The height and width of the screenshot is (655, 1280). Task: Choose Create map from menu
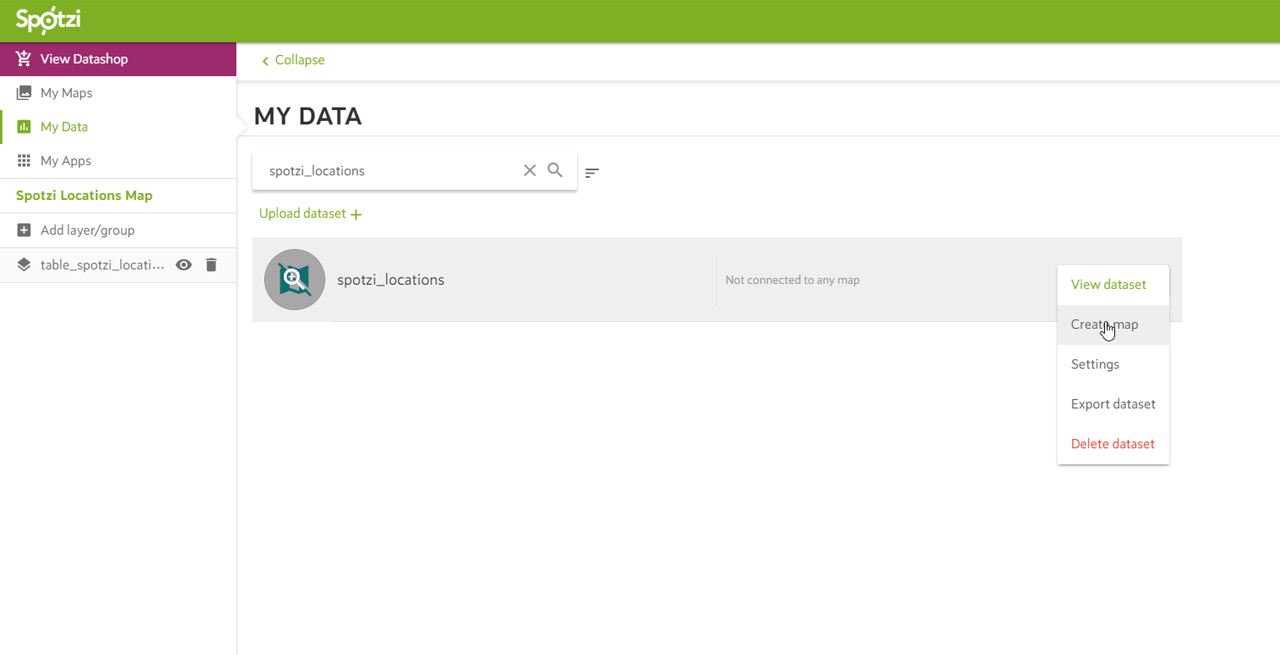[1113, 325]
